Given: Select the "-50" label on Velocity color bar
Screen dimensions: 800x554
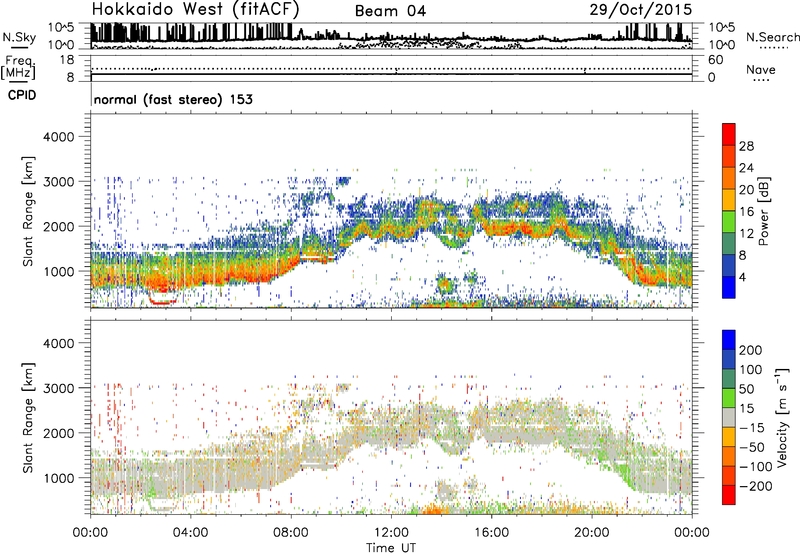Looking at the screenshot, I should [752, 447].
